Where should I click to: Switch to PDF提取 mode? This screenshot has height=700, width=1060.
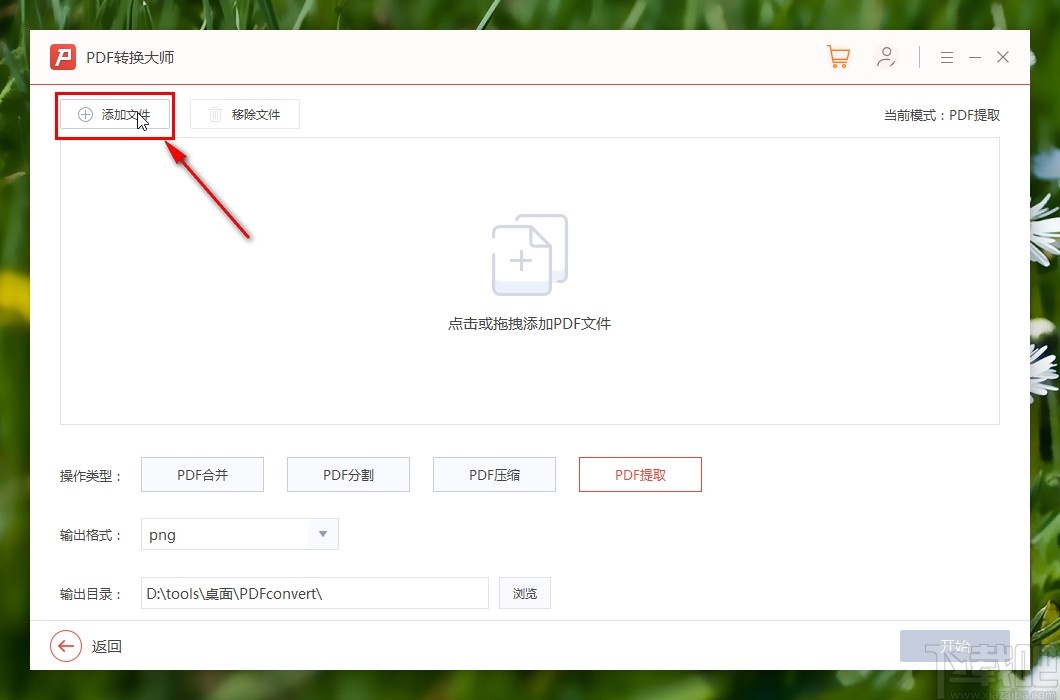[640, 474]
